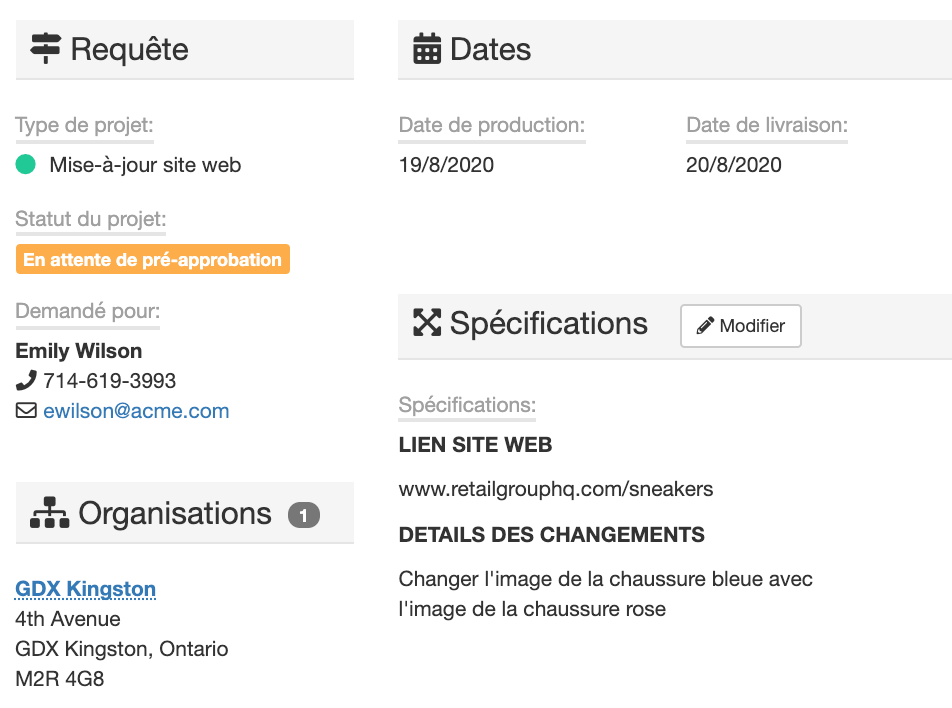
Task: Click the Mise-à-jour site web project type
Action: point(145,165)
